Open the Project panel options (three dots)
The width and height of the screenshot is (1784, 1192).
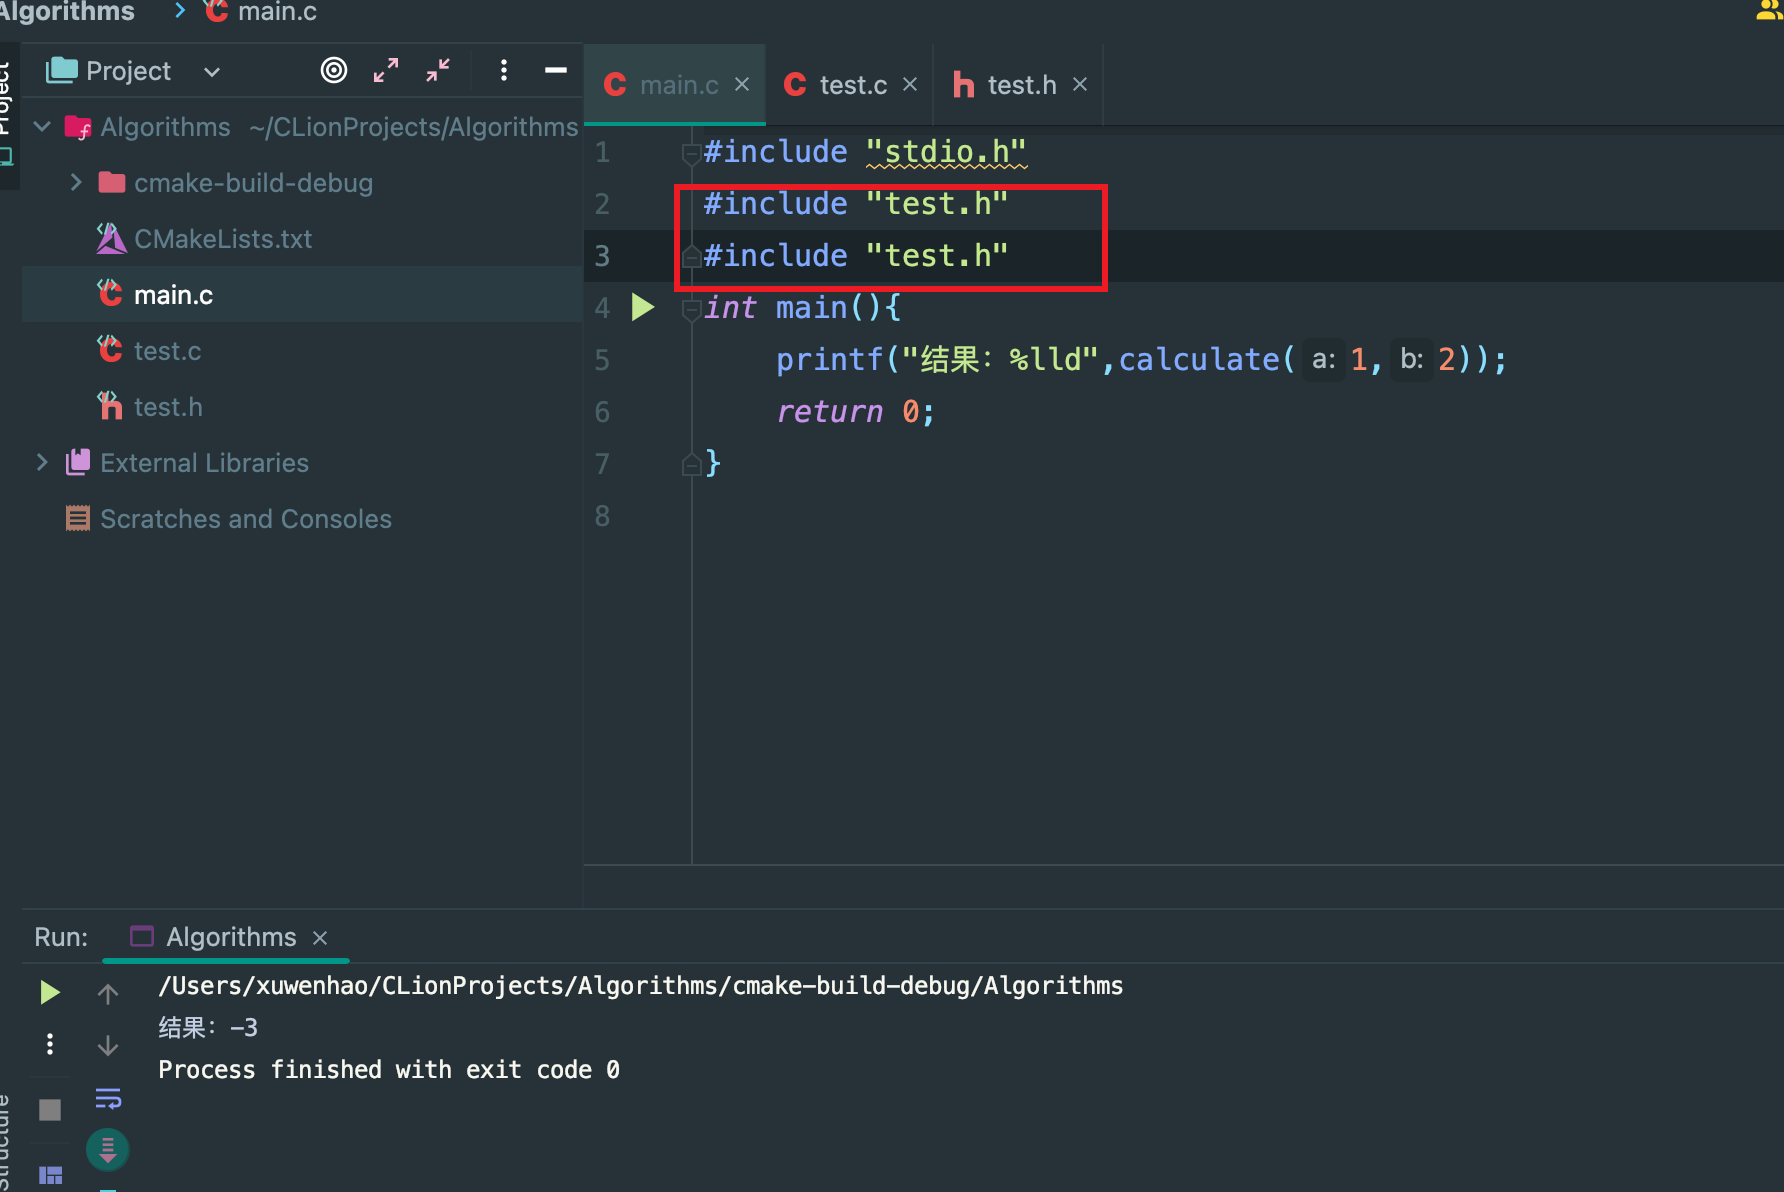[504, 70]
